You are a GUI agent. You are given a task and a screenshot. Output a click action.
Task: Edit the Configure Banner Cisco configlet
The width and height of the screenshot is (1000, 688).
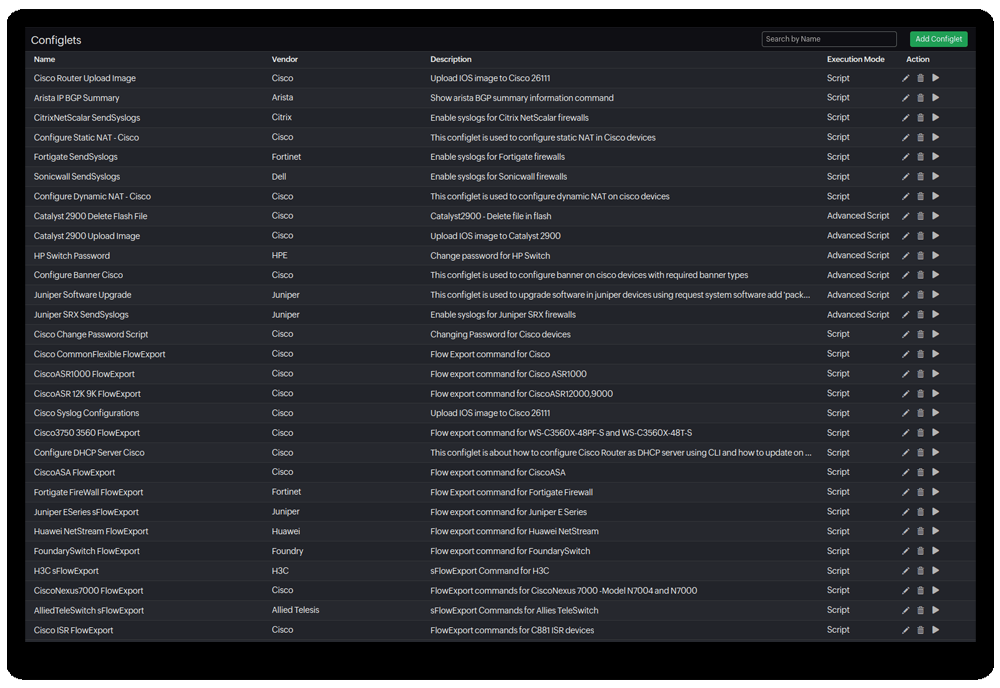[906, 275]
